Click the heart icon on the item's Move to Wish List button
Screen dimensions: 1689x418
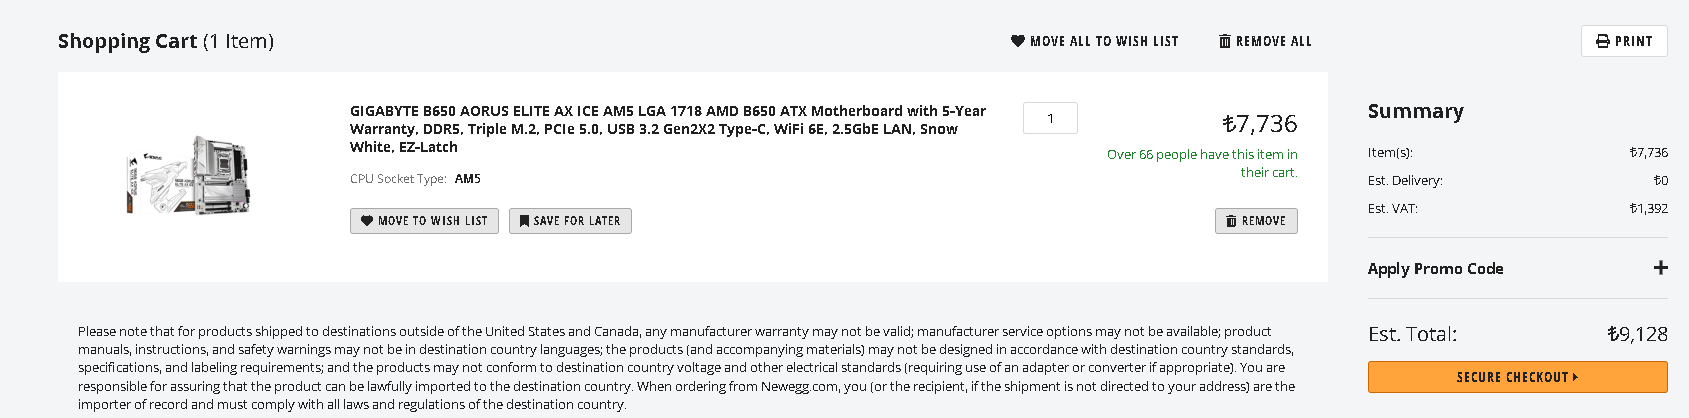pos(367,221)
